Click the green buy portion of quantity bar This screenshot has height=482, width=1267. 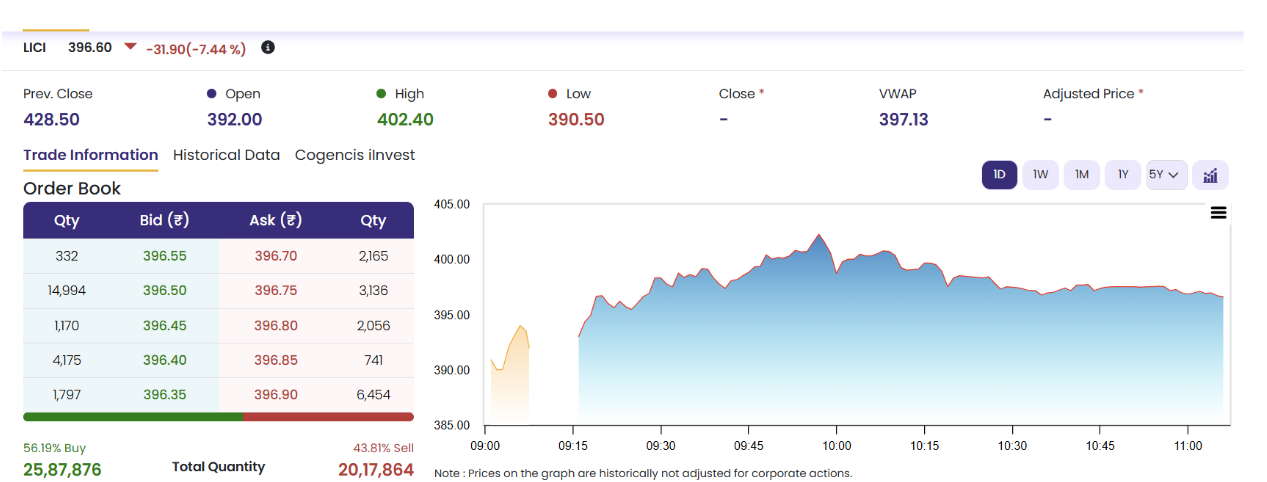coord(133,417)
